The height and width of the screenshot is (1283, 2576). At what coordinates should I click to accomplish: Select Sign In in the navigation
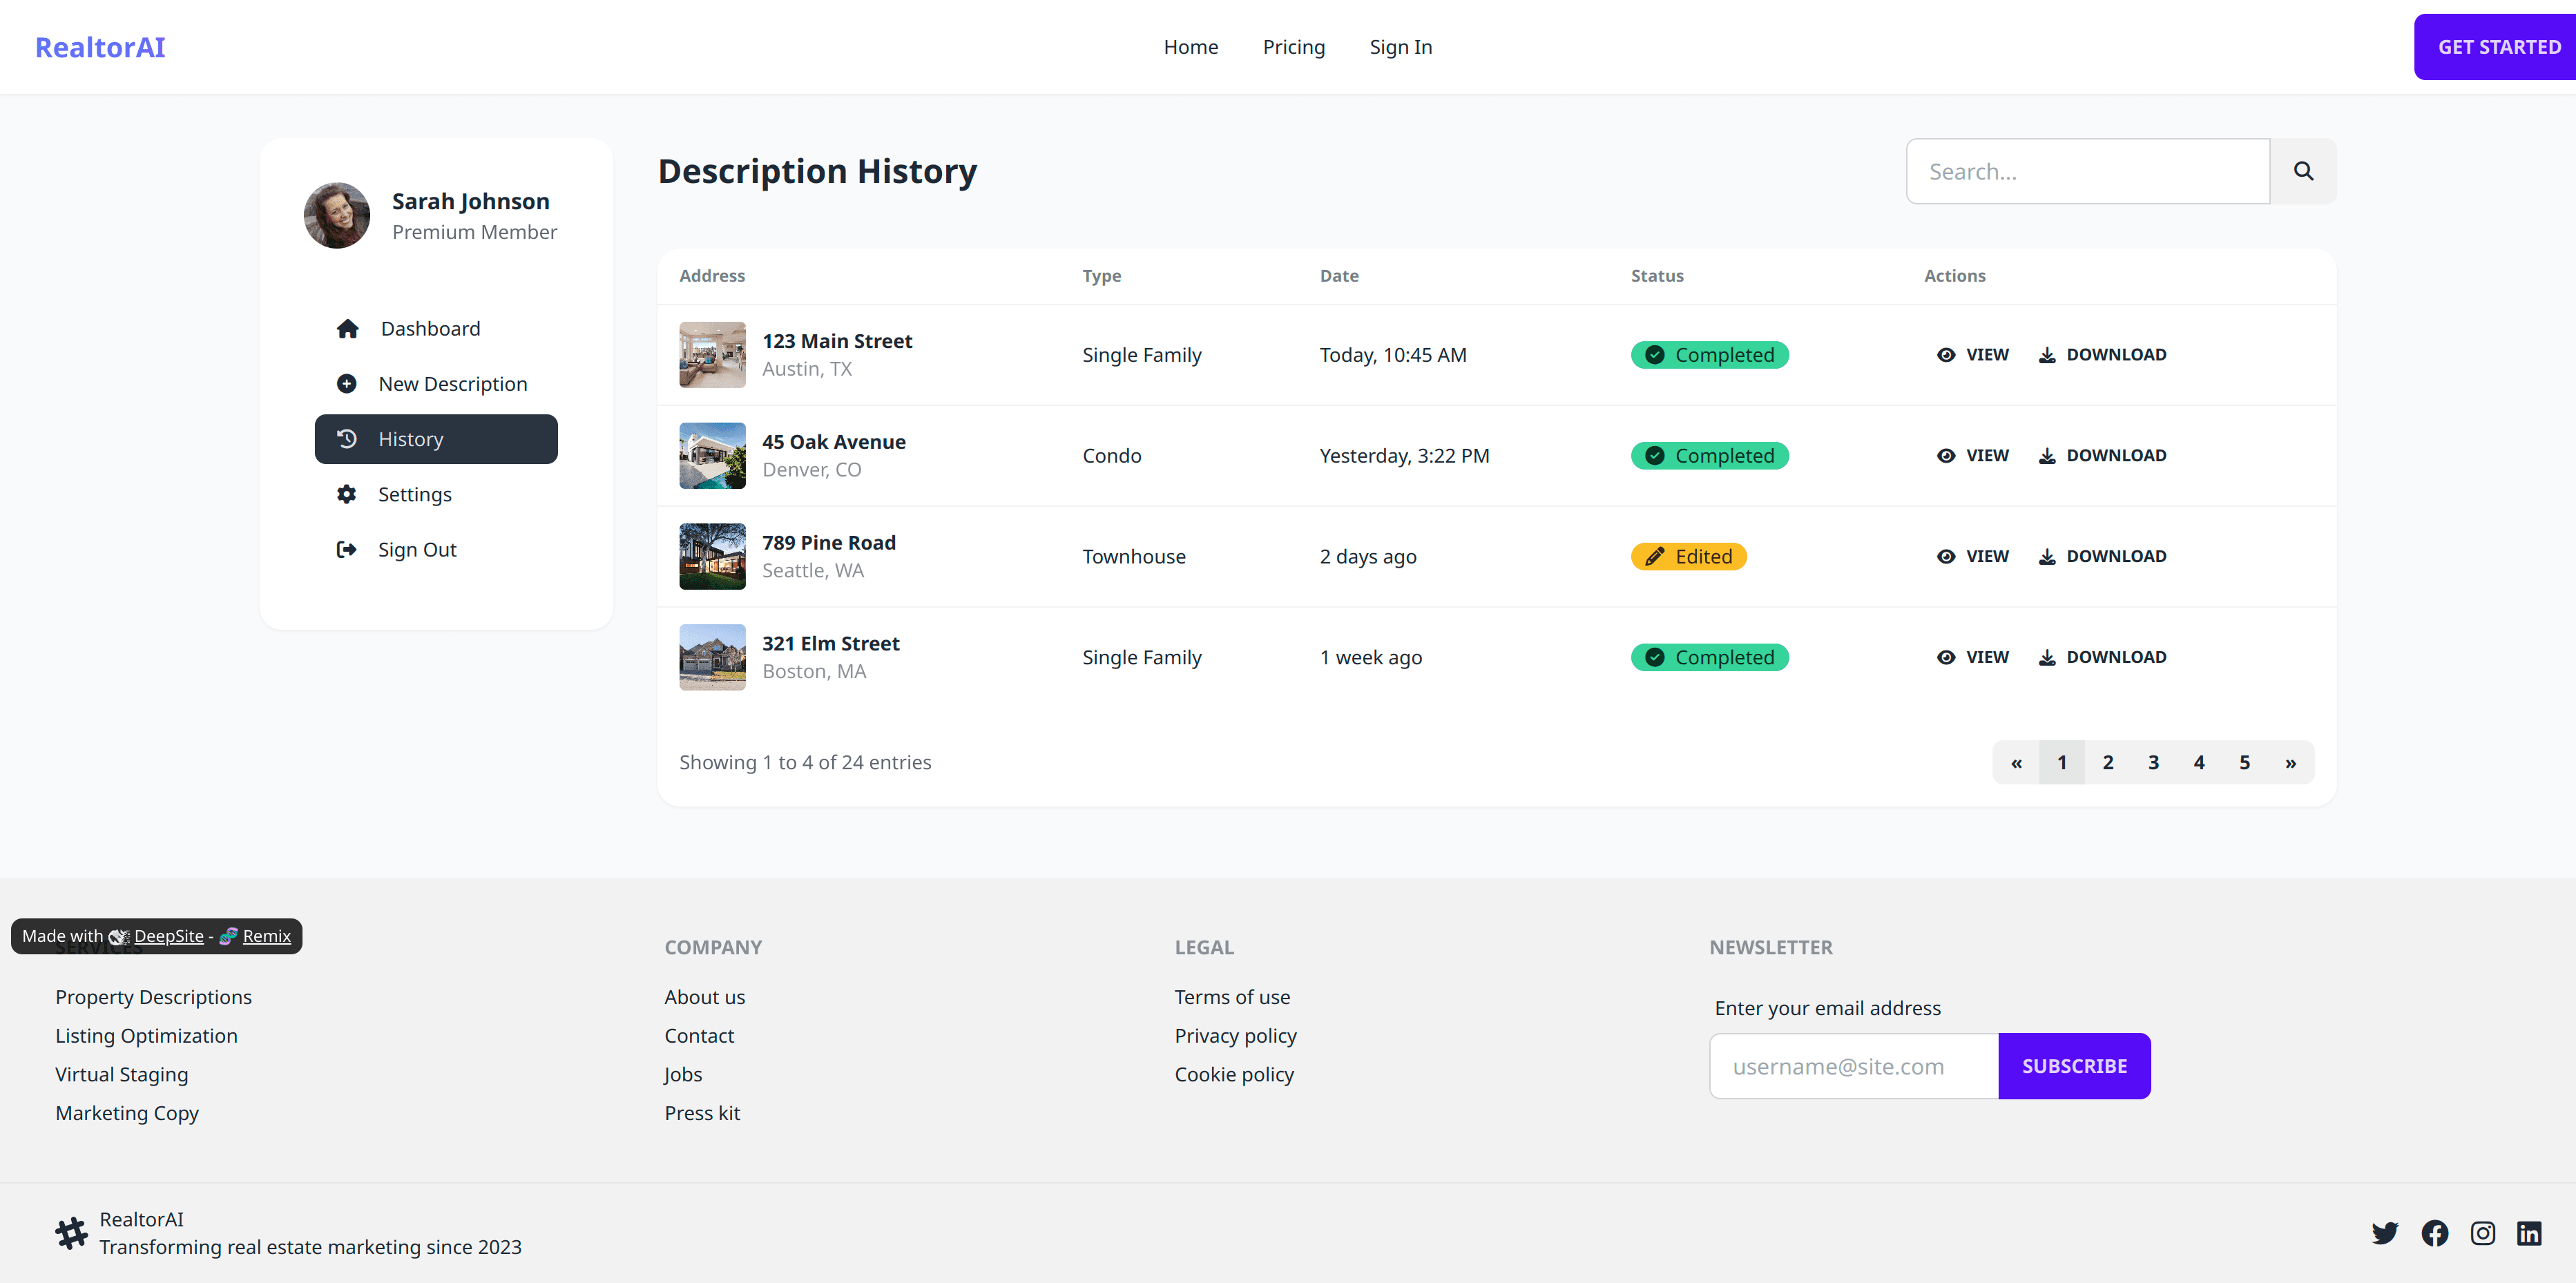[1400, 46]
